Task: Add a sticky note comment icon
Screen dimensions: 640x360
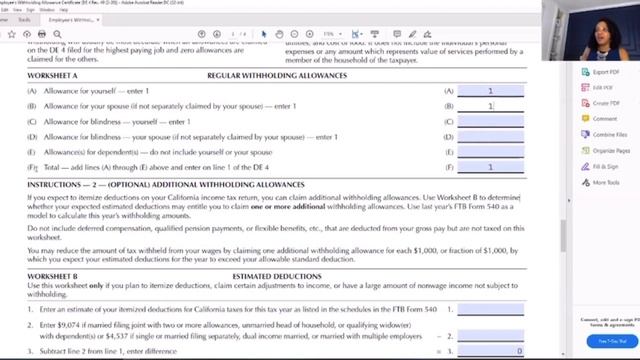Action: click(x=397, y=34)
